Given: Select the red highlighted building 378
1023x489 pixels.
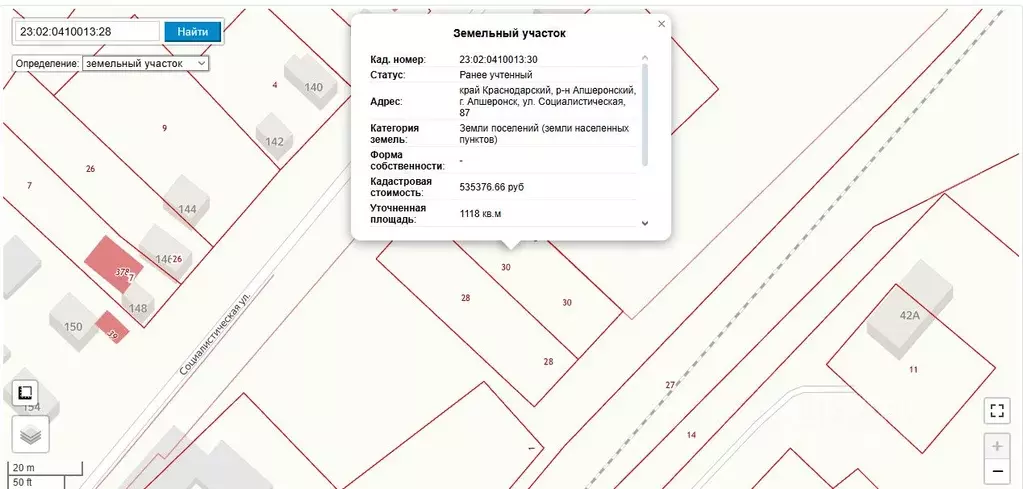Looking at the screenshot, I should 113,264.
